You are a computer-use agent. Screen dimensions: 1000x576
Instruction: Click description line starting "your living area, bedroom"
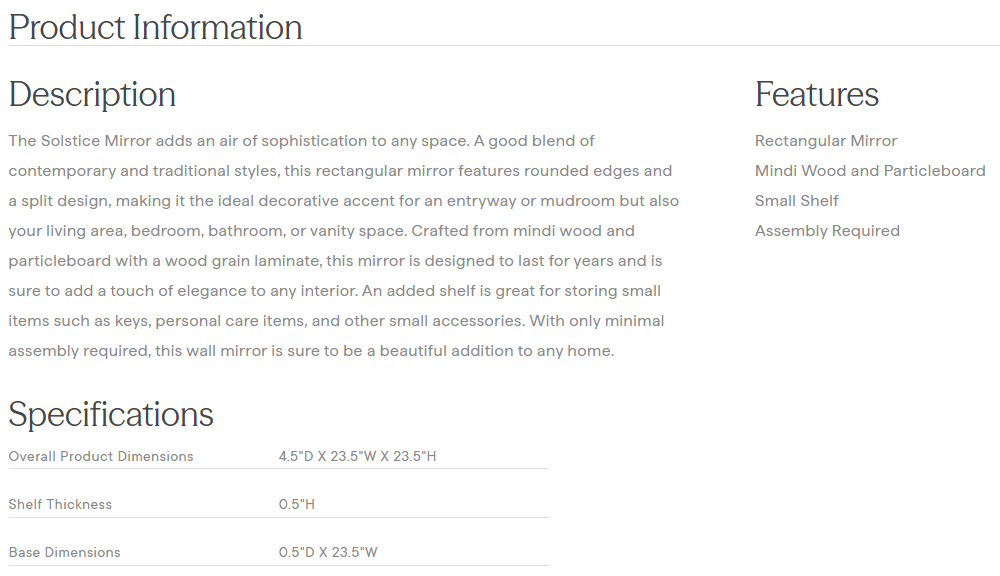pos(321,231)
